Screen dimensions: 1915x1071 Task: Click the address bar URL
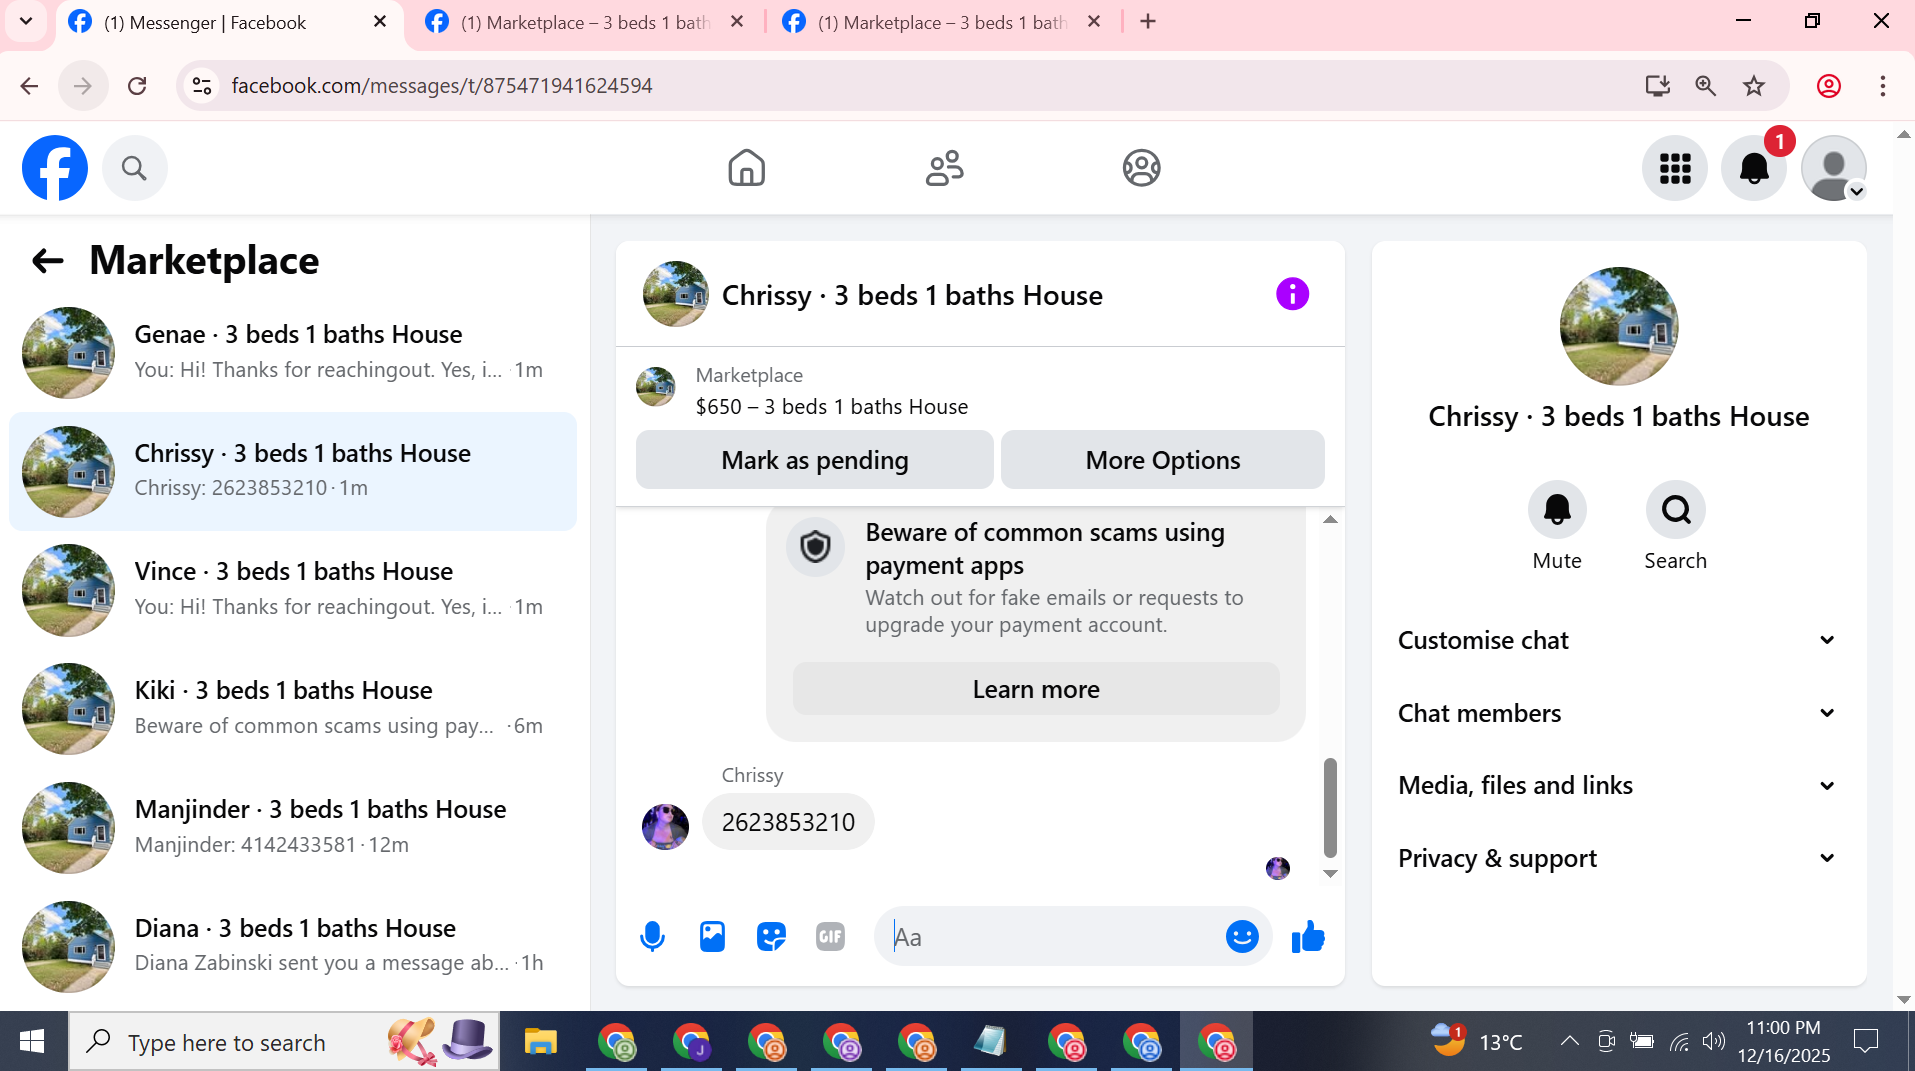click(442, 86)
